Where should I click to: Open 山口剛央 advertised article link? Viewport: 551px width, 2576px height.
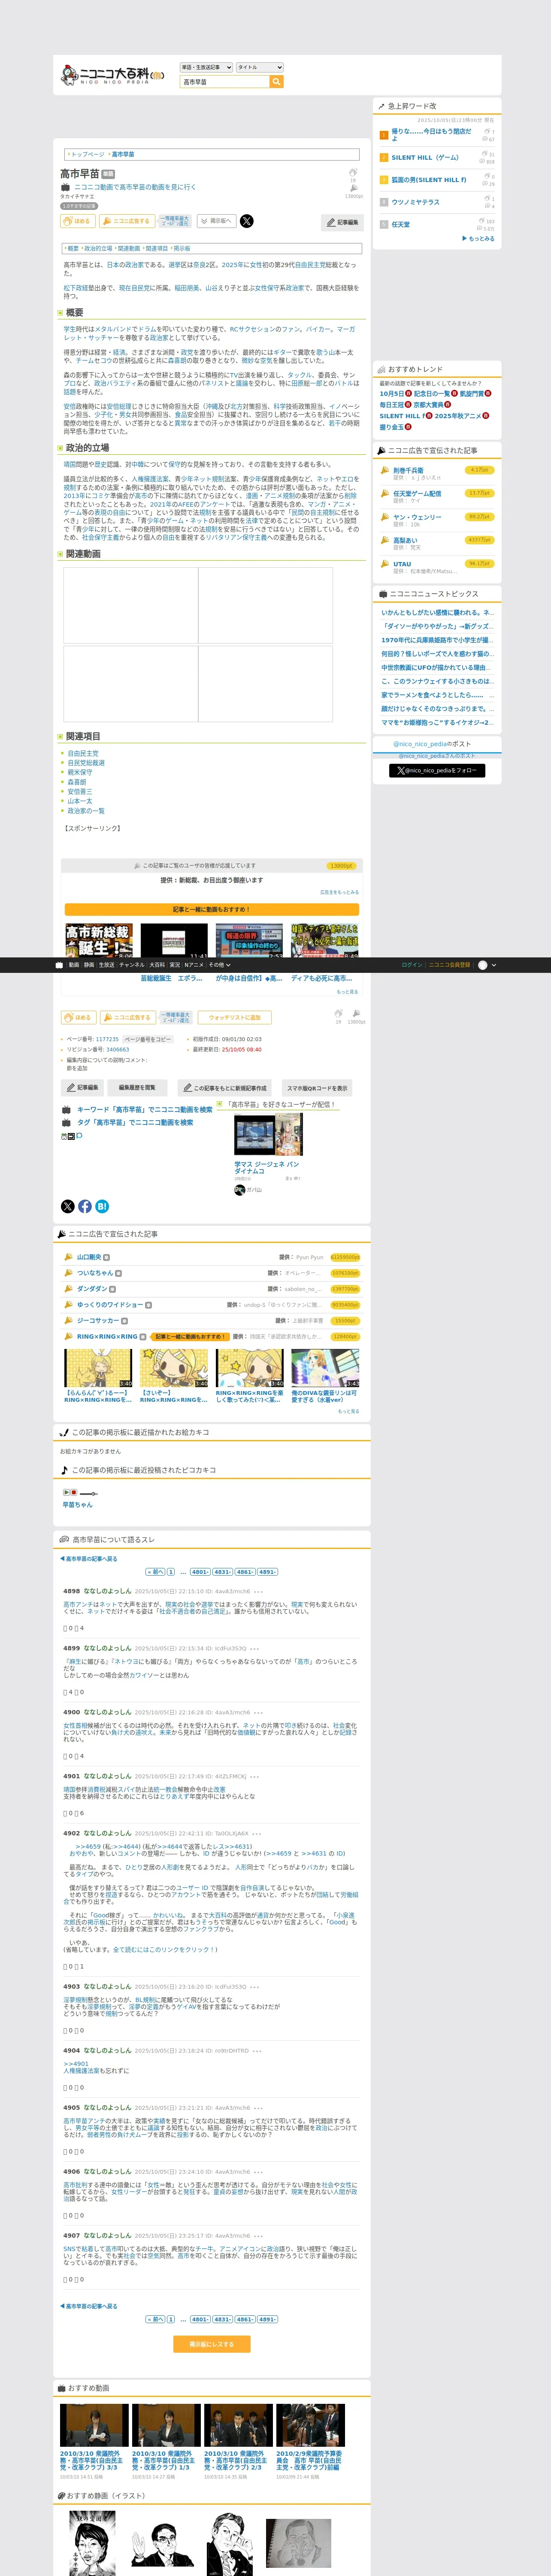pos(89,1257)
